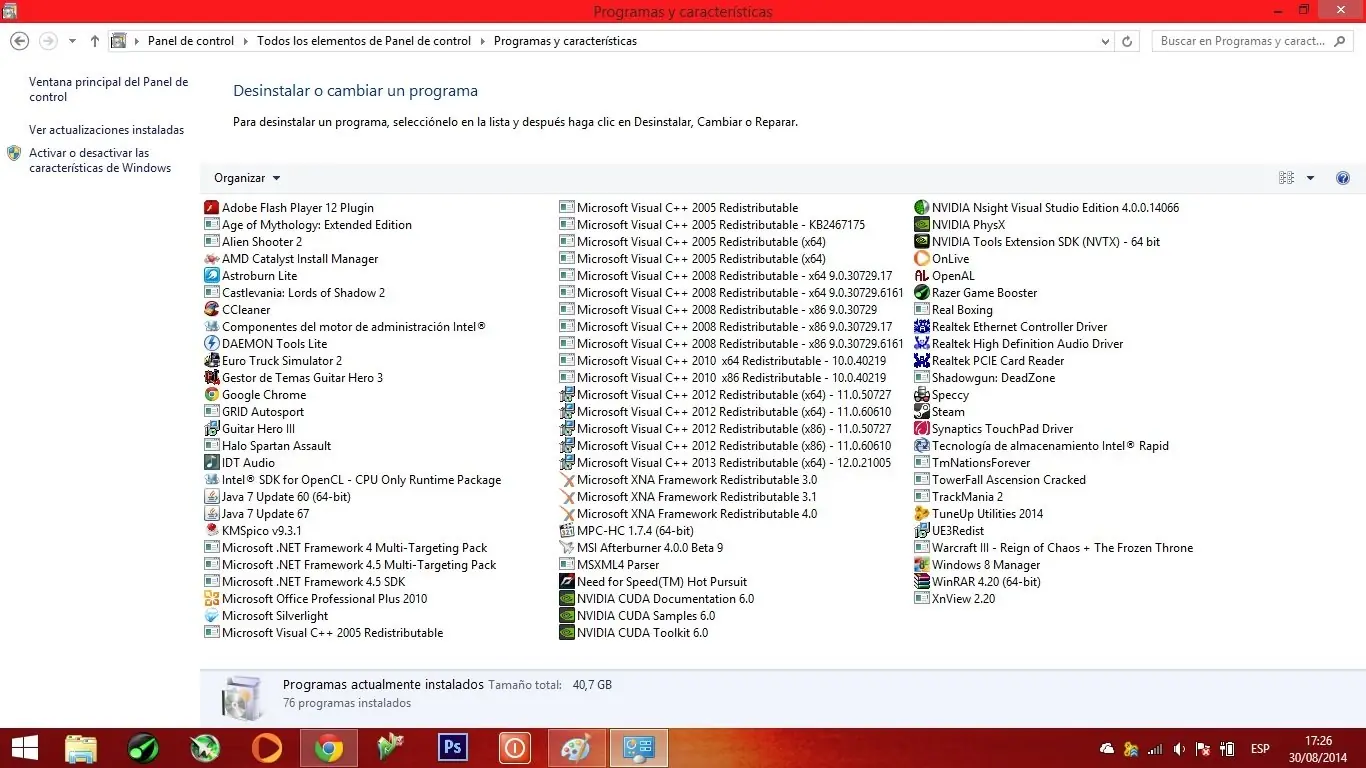Select the OpenAL icon
The height and width of the screenshot is (768, 1366).
pyautogui.click(x=922, y=276)
